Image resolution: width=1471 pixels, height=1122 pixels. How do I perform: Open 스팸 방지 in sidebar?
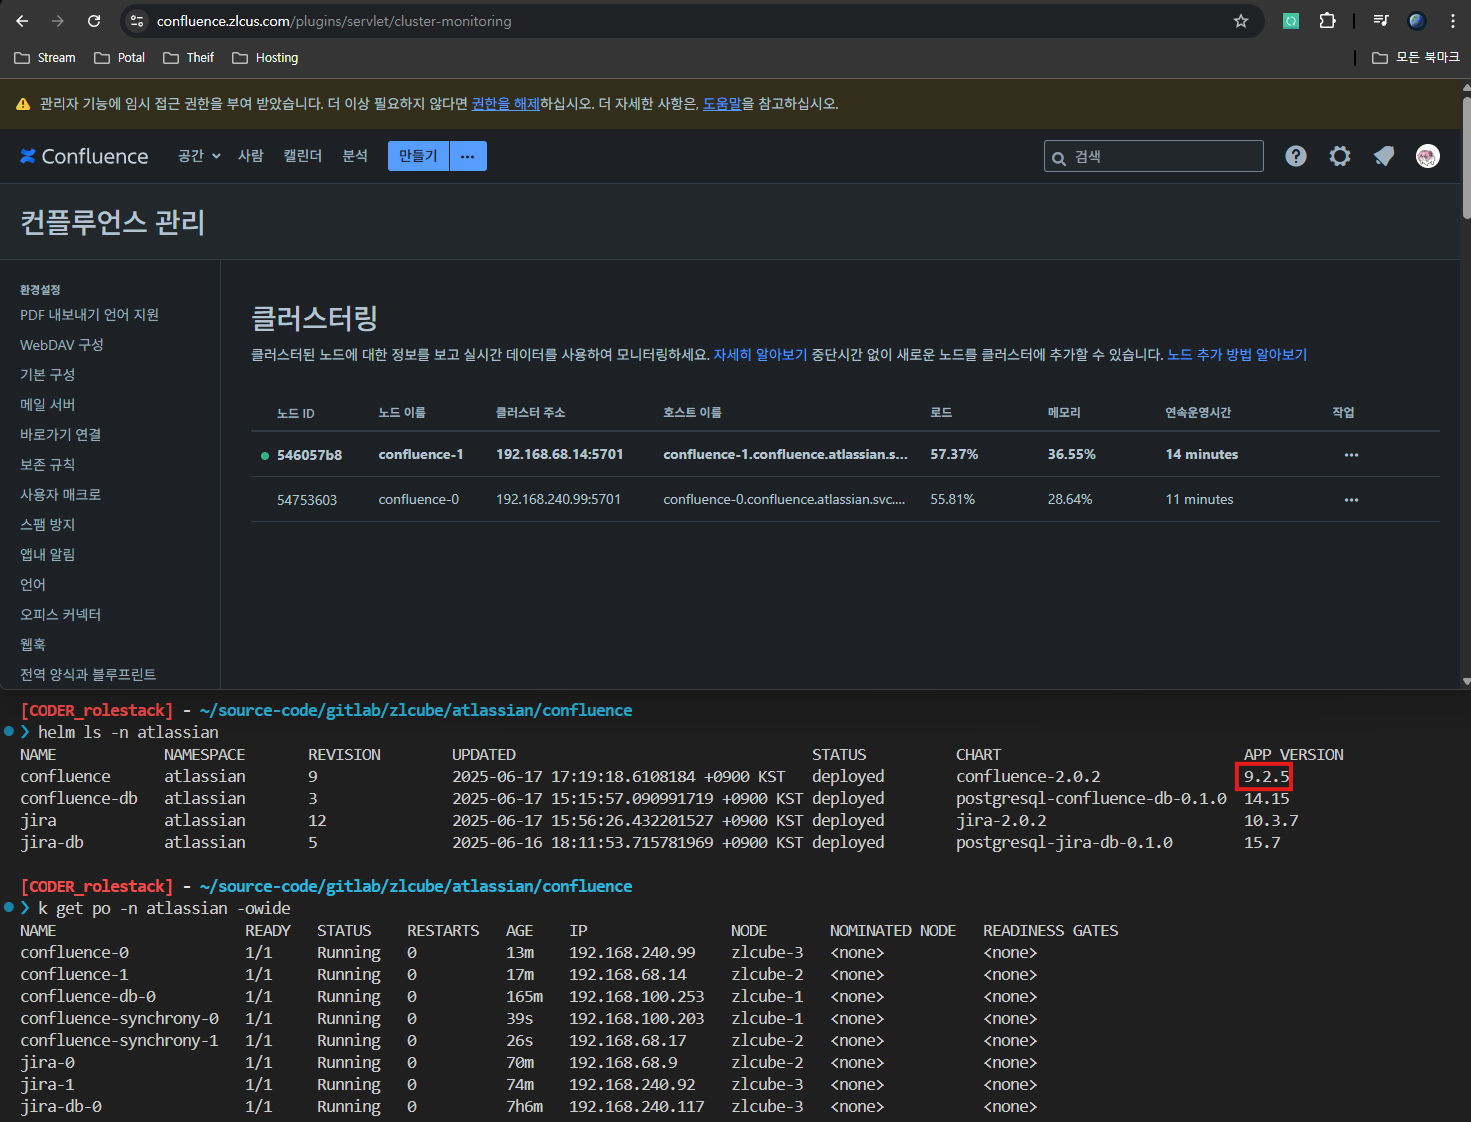pos(48,525)
